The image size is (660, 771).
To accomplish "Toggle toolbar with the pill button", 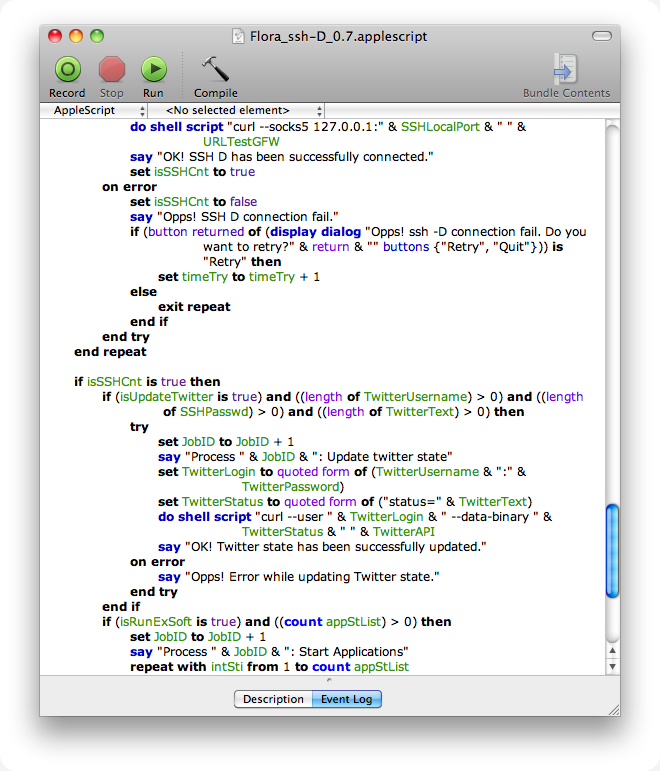I will pyautogui.click(x=601, y=36).
